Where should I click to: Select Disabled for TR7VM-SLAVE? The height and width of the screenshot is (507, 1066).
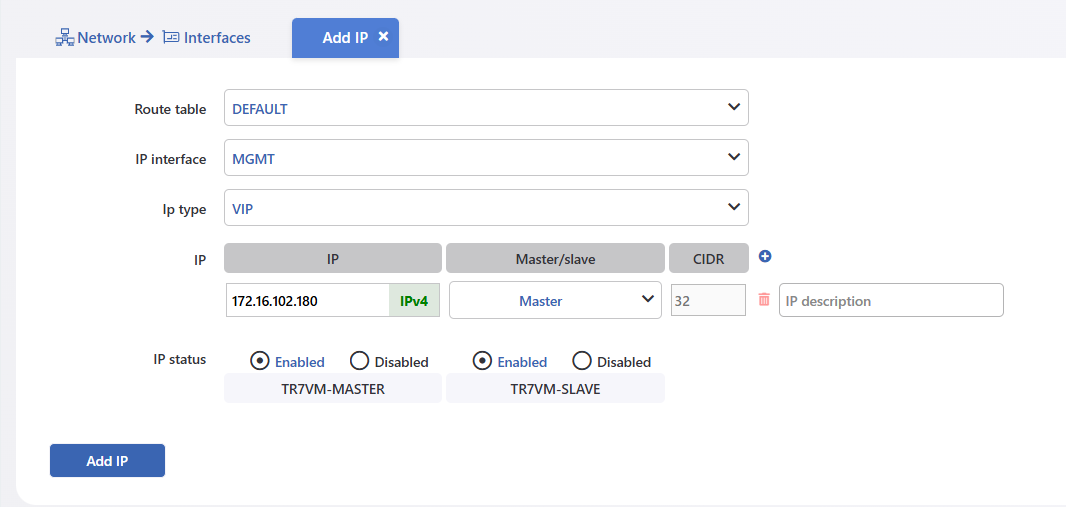(581, 361)
